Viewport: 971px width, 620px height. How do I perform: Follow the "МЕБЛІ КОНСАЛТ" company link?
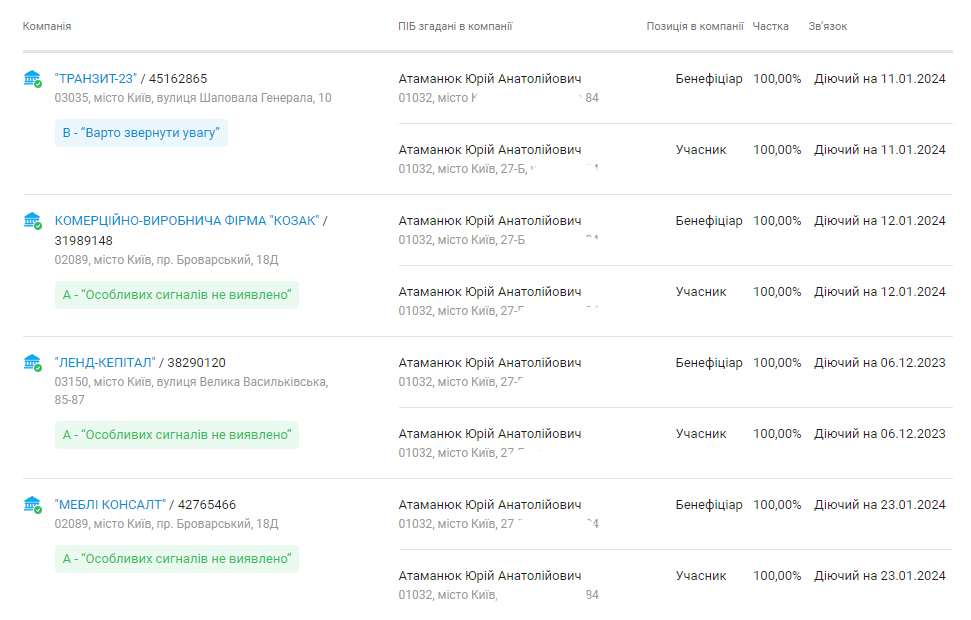[110, 505]
